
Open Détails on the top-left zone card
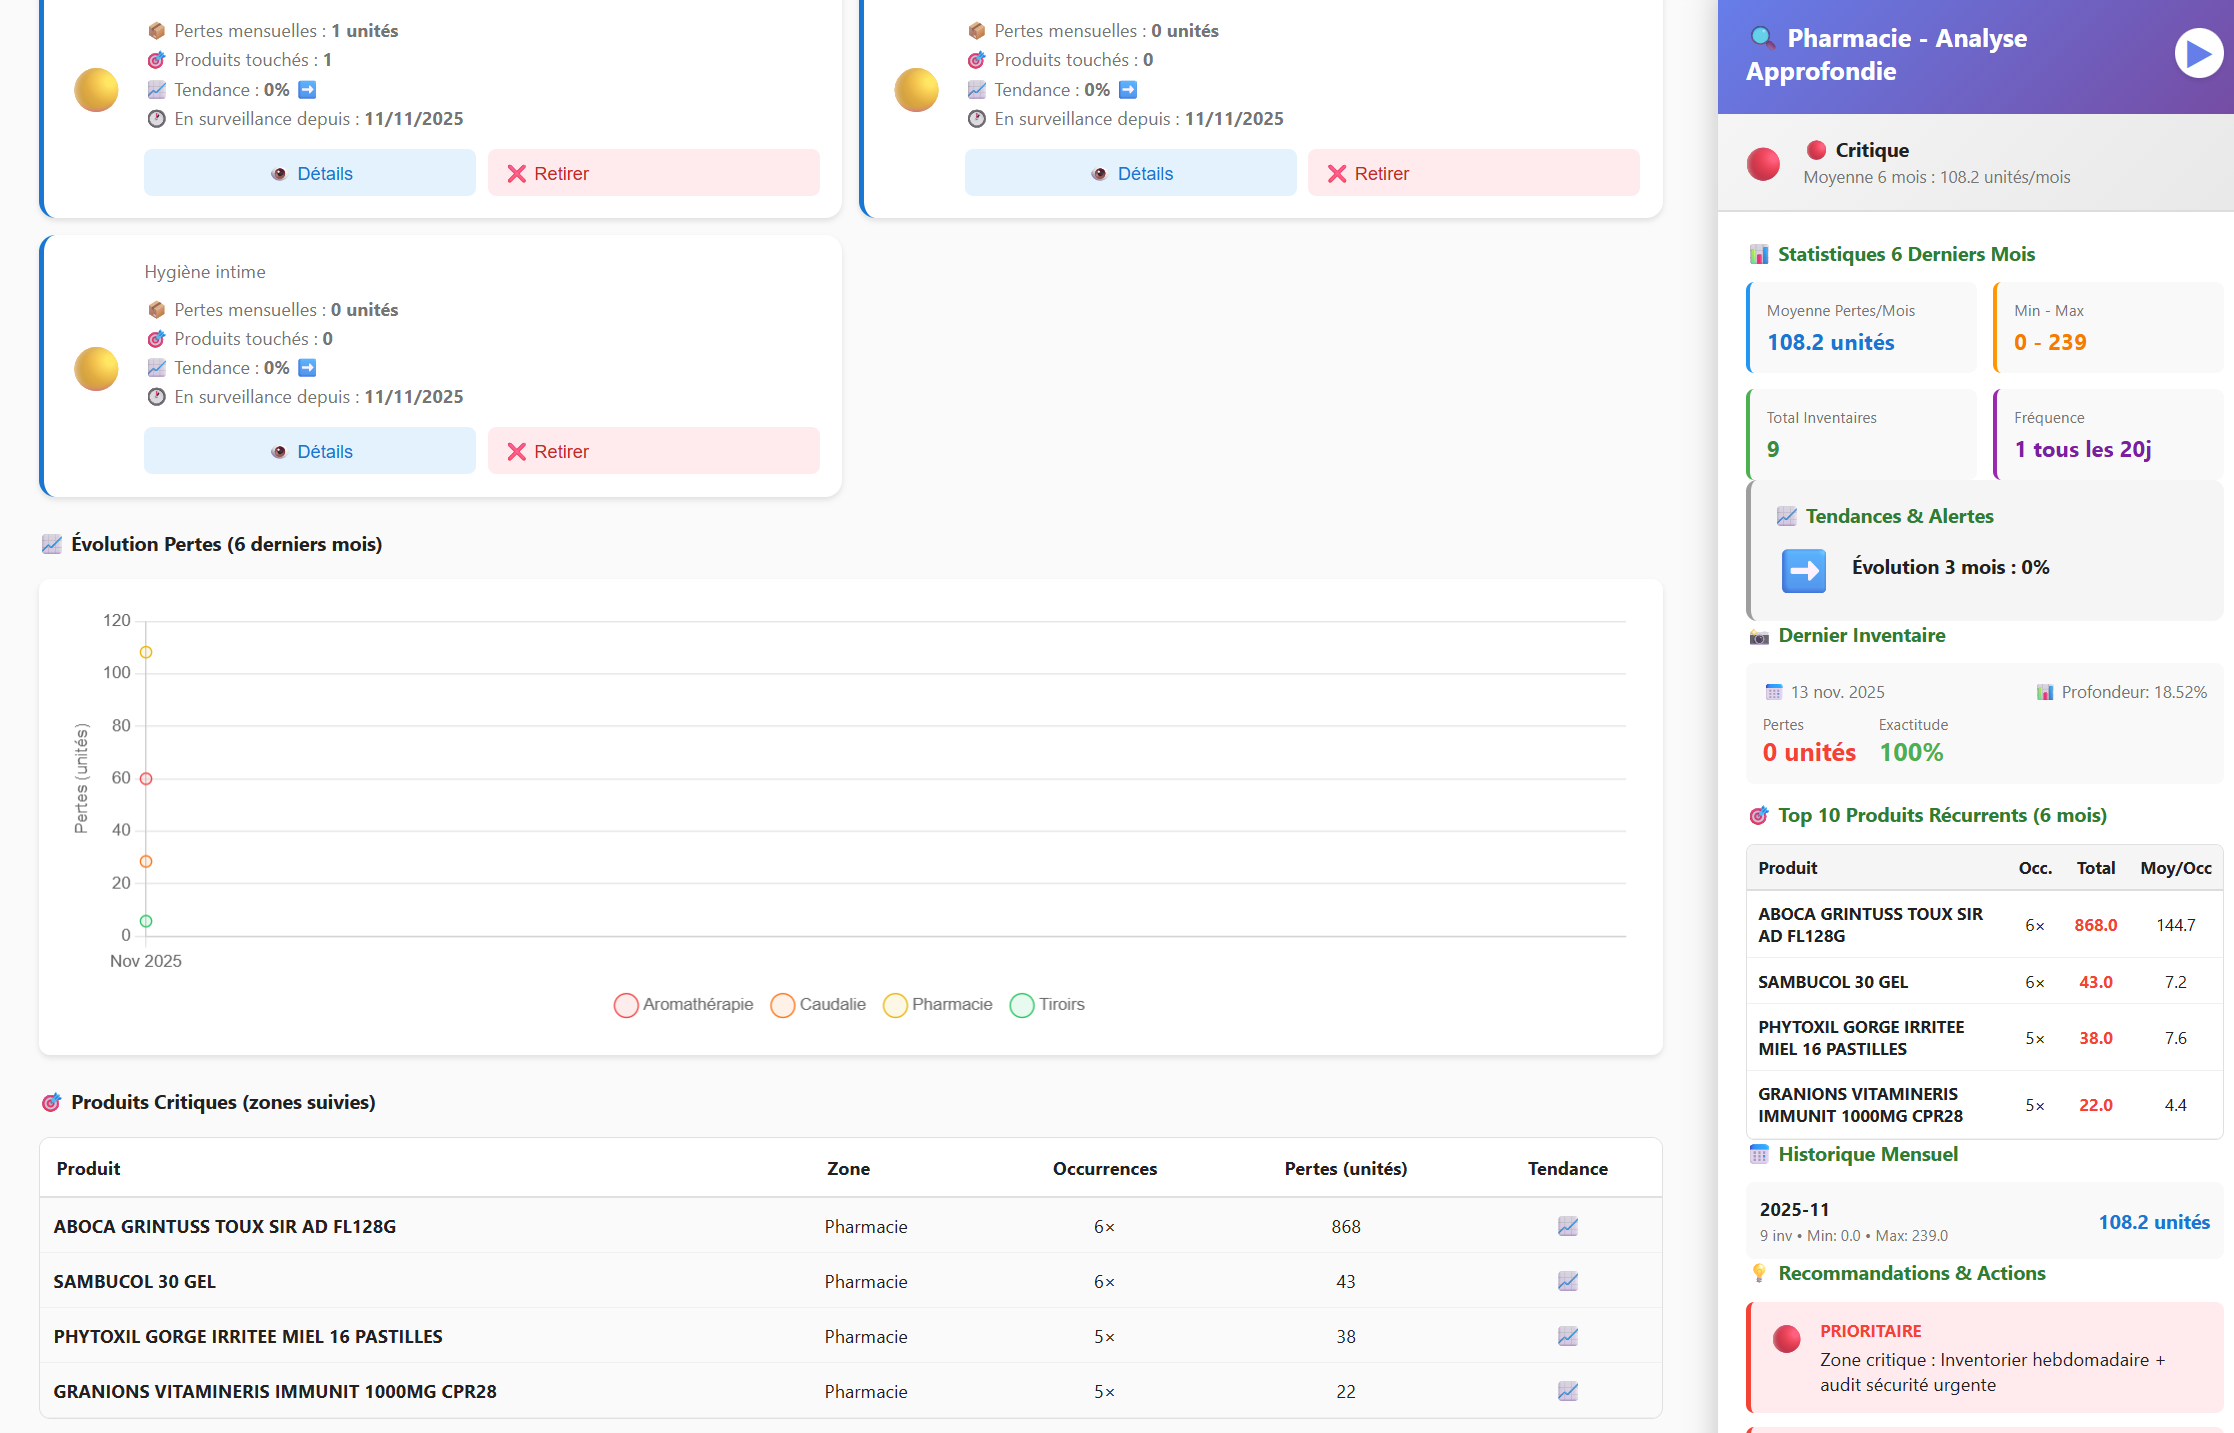click(310, 173)
